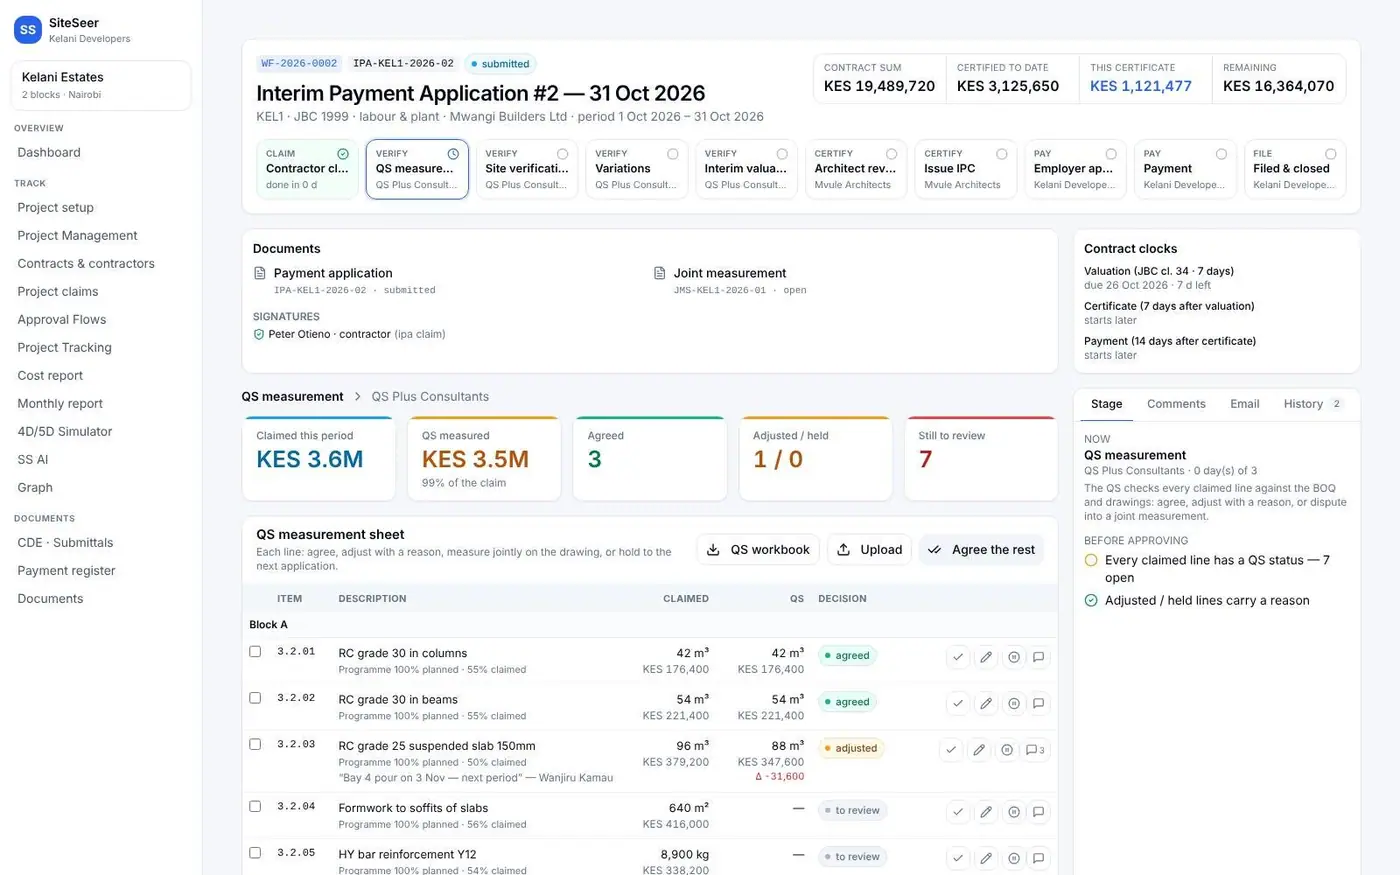Check the box for item 3.2.03
This screenshot has height=875, width=1400.
[x=255, y=744]
